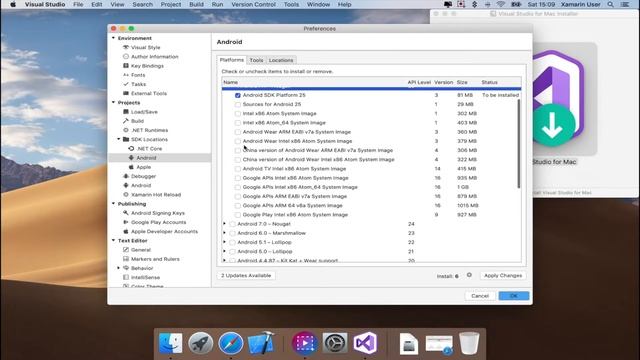Switch to the Locations tab
The width and height of the screenshot is (640, 360).
click(281, 60)
